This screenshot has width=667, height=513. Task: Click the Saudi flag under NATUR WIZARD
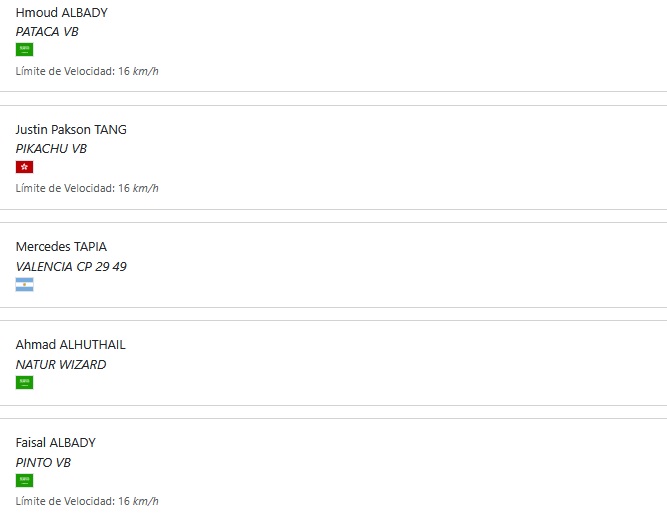[x=24, y=382]
